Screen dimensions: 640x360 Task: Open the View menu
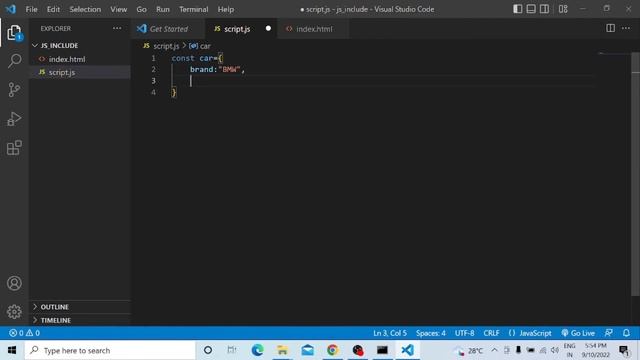(118, 9)
